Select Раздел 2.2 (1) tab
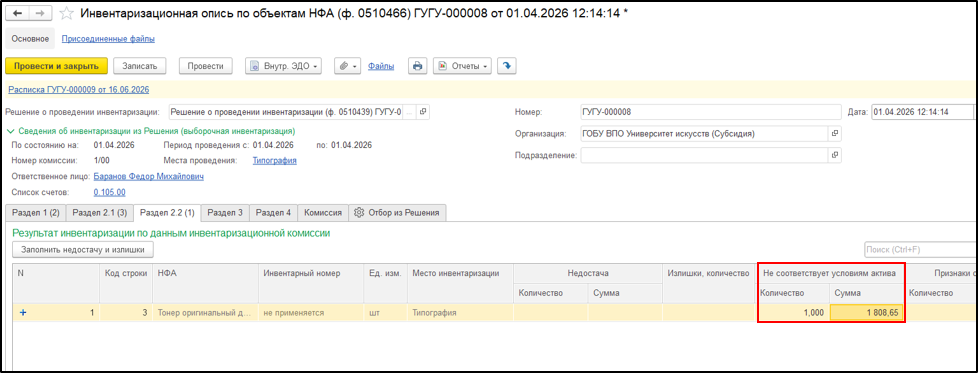 click(167, 213)
